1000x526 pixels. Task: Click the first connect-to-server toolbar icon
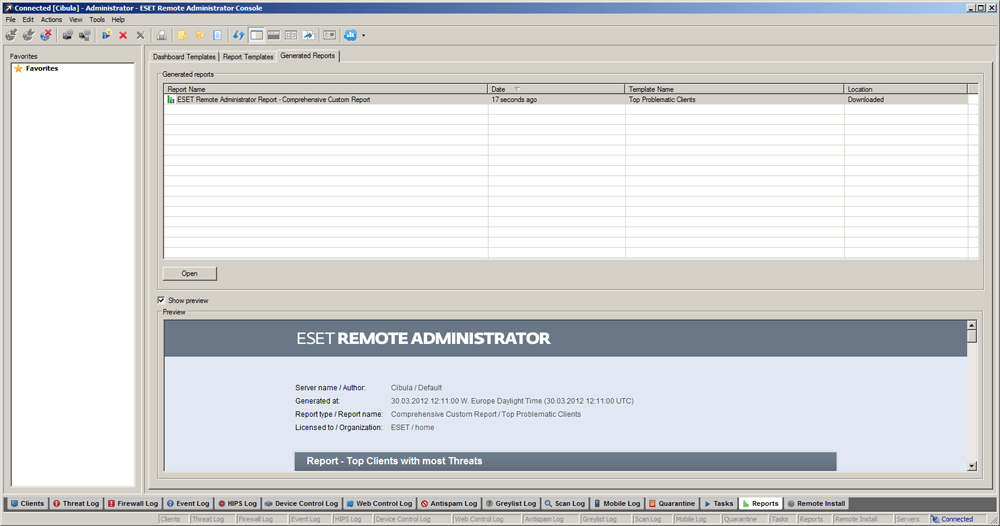coord(11,35)
